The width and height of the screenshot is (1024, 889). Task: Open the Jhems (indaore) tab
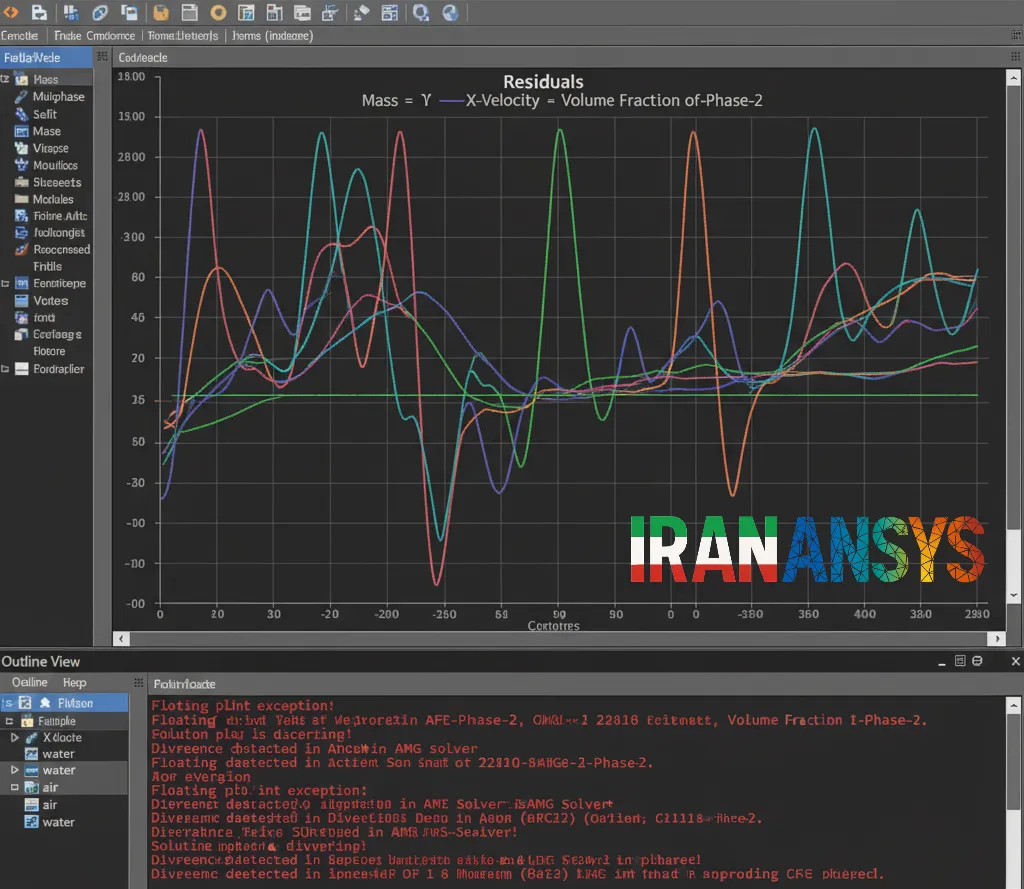(272, 36)
